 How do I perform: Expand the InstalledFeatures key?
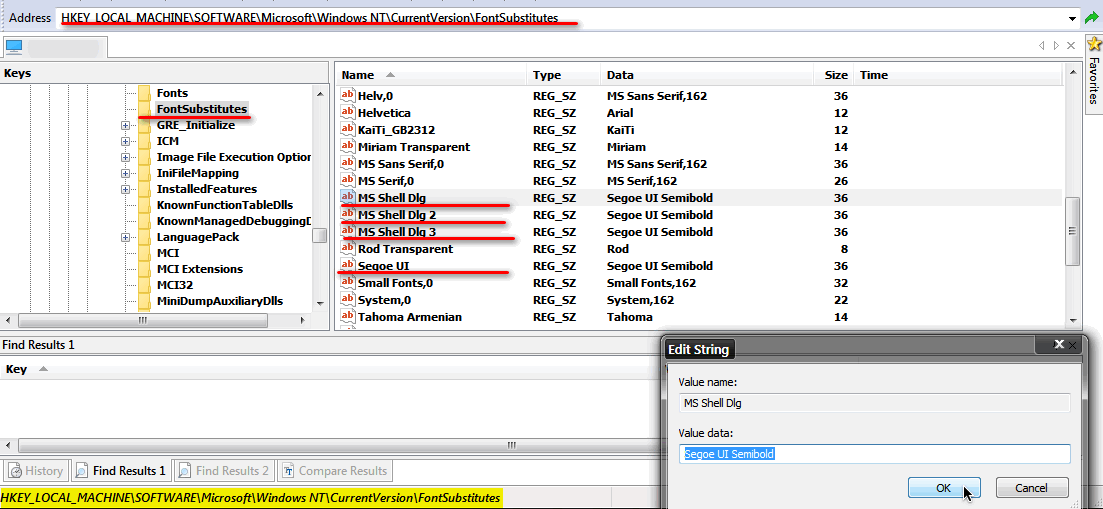[126, 189]
